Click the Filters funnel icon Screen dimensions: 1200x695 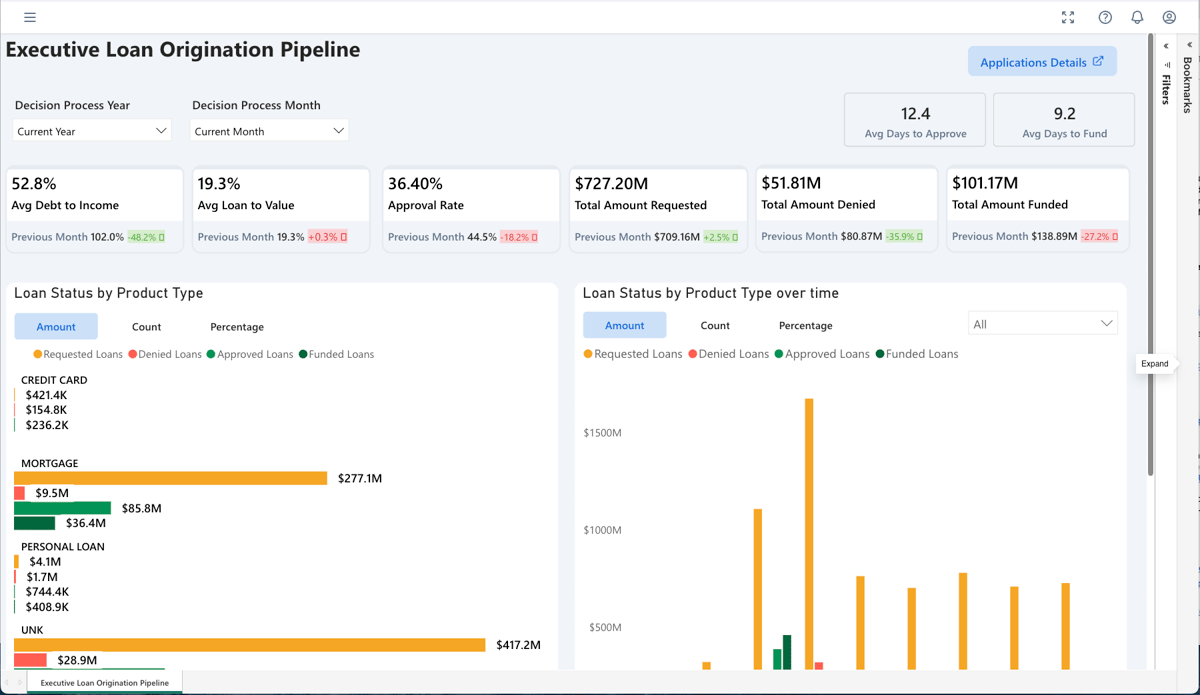click(x=1166, y=65)
